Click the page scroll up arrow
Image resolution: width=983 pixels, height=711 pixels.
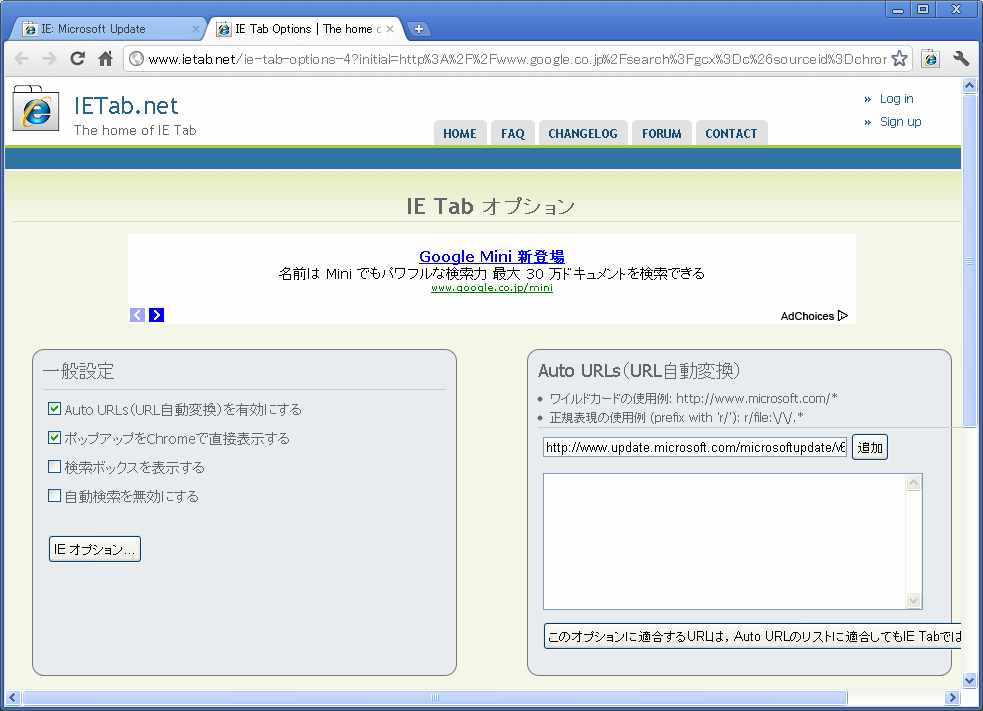(970, 86)
